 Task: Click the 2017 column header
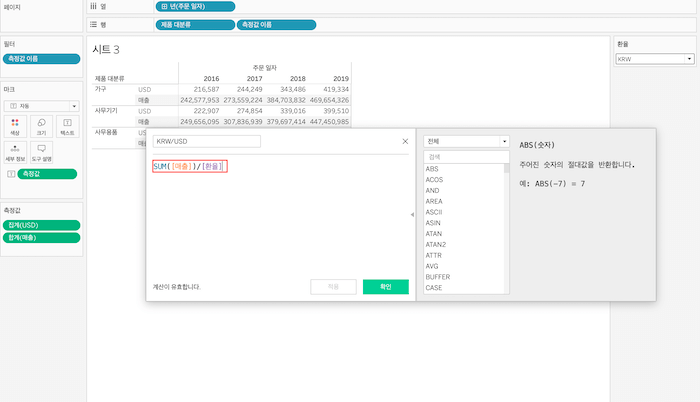point(254,79)
